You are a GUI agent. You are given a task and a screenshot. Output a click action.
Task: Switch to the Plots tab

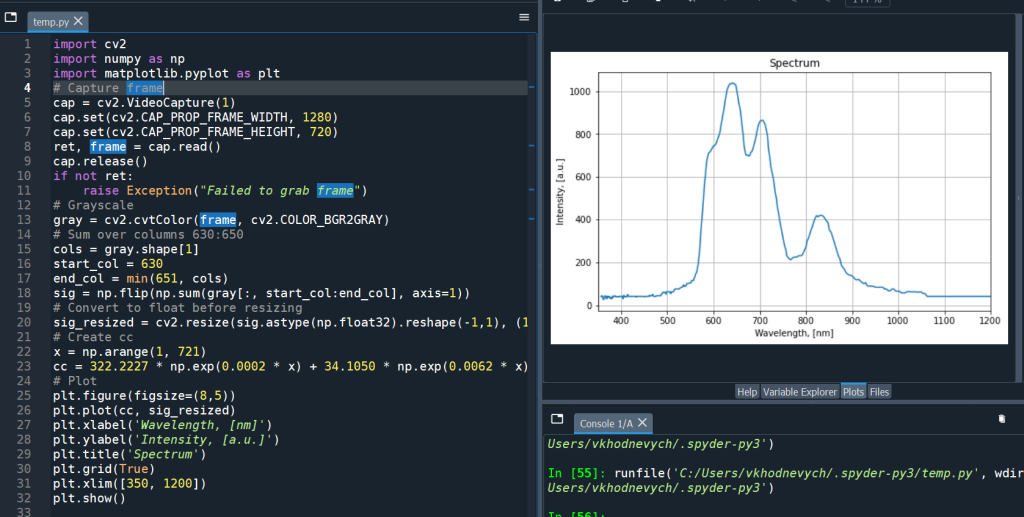(853, 392)
